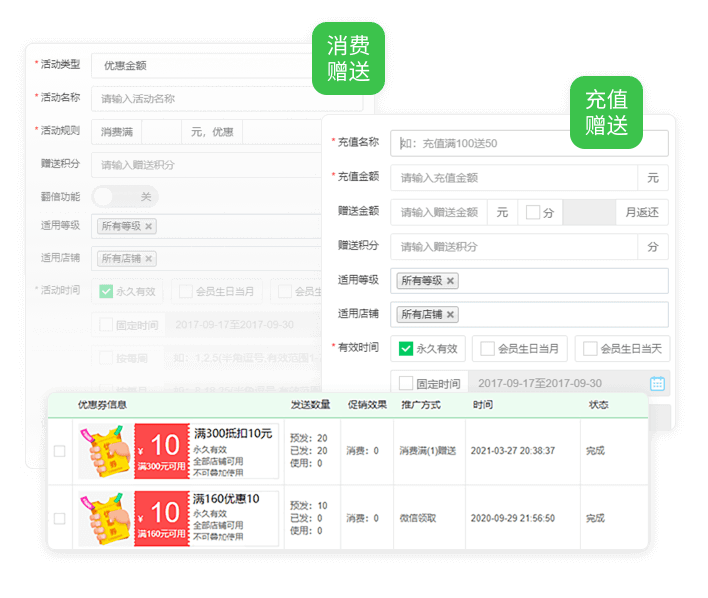Click the timestamp 2021-03-27 20:38:37
Viewport: 708px width, 598px height.
(x=512, y=451)
